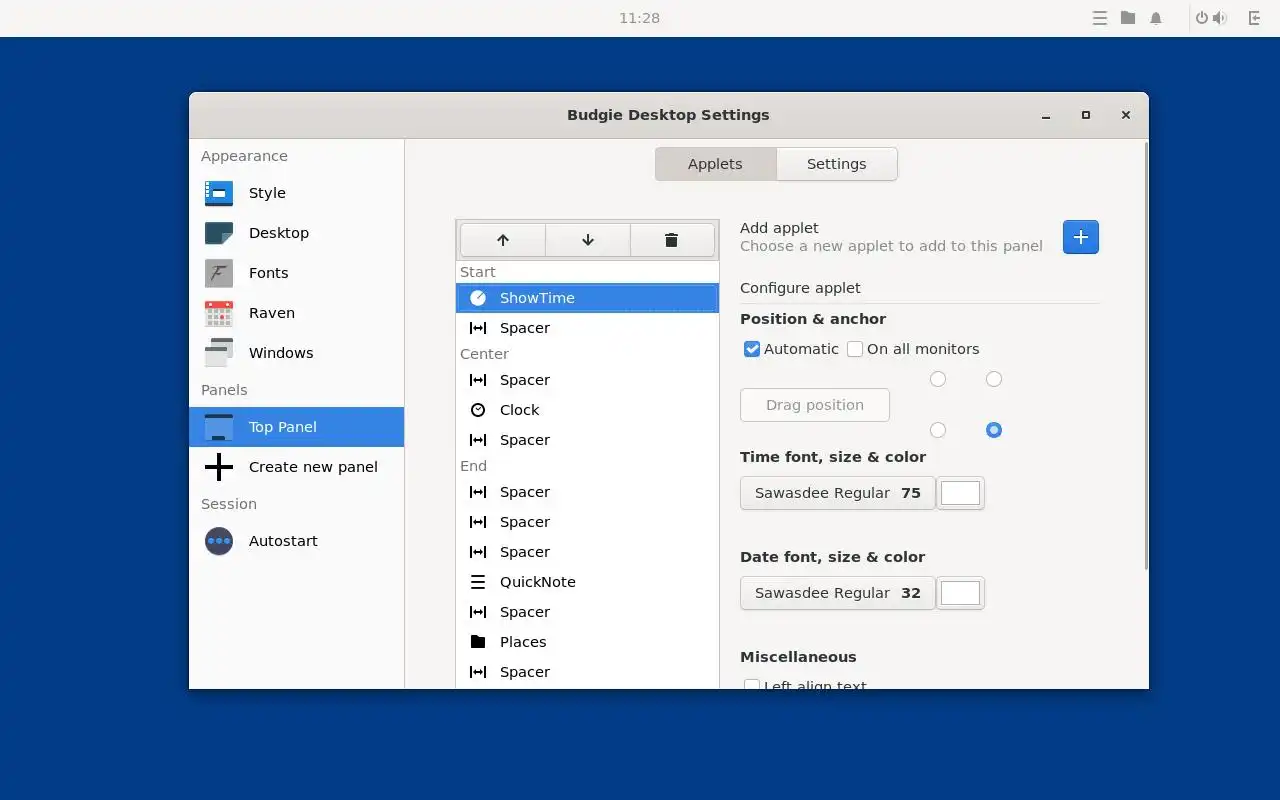
Task: Click Create new panel
Action: (x=296, y=467)
